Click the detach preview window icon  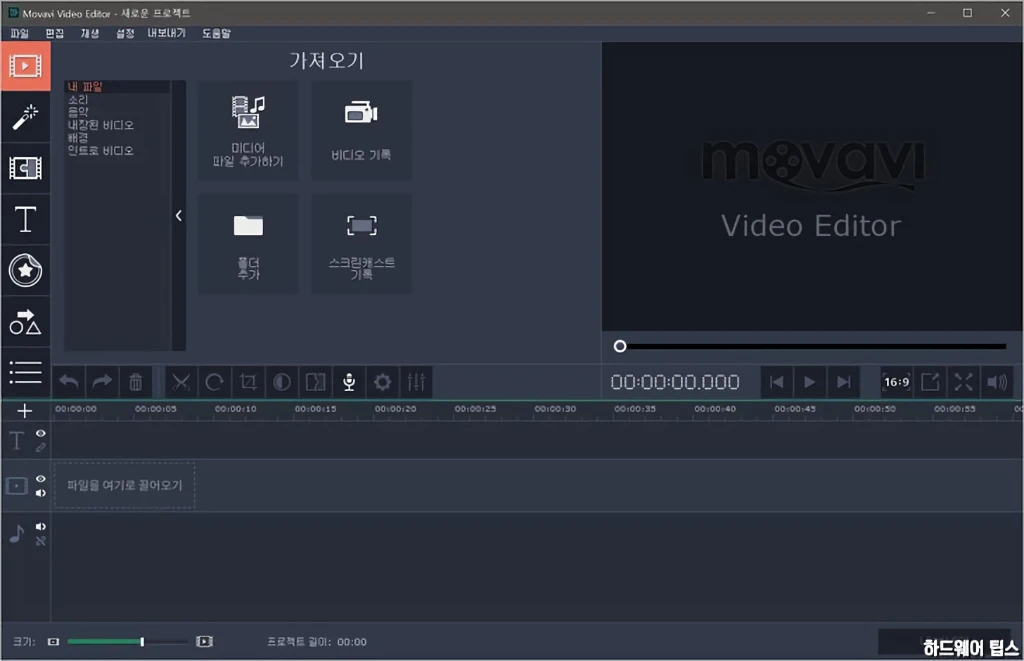click(930, 382)
